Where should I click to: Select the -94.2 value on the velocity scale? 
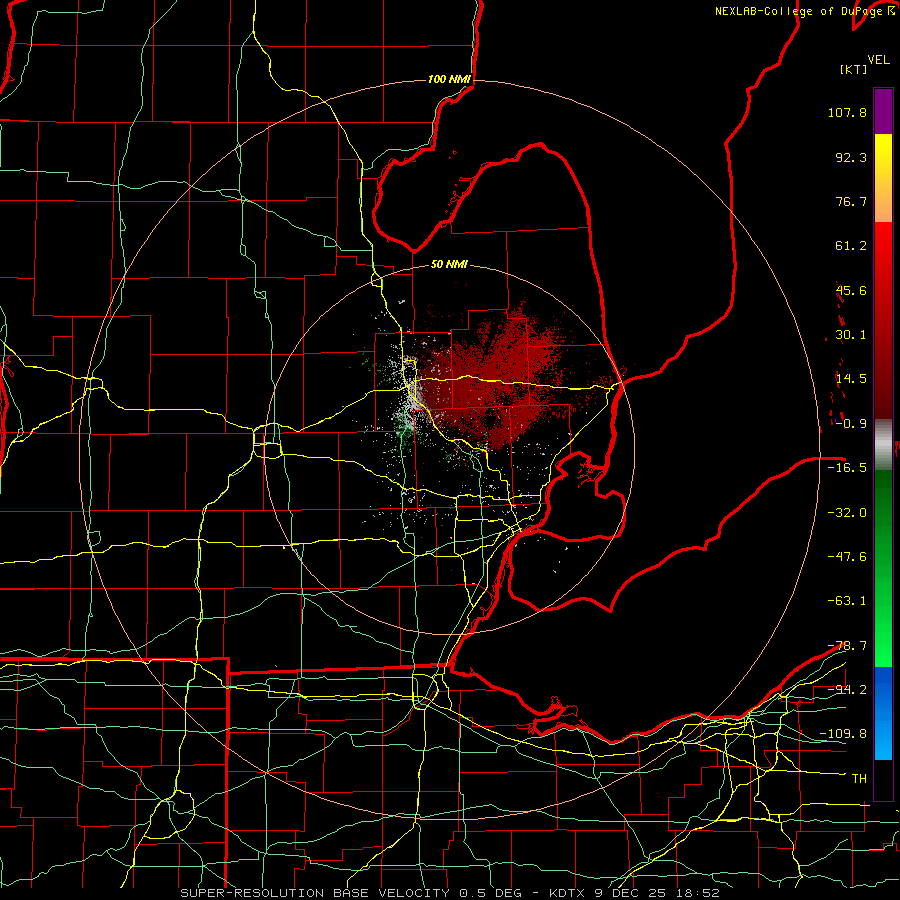847,689
